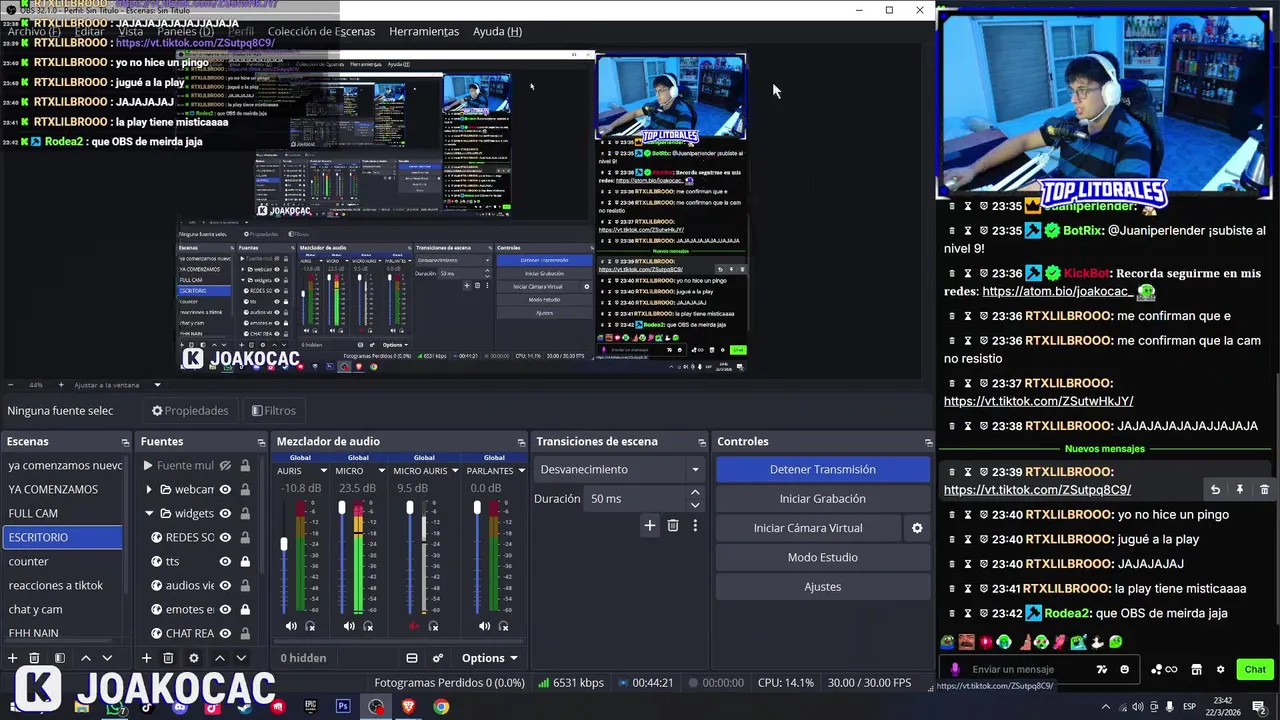The width and height of the screenshot is (1280, 720).
Task: Hide the tts source
Action: click(225, 561)
